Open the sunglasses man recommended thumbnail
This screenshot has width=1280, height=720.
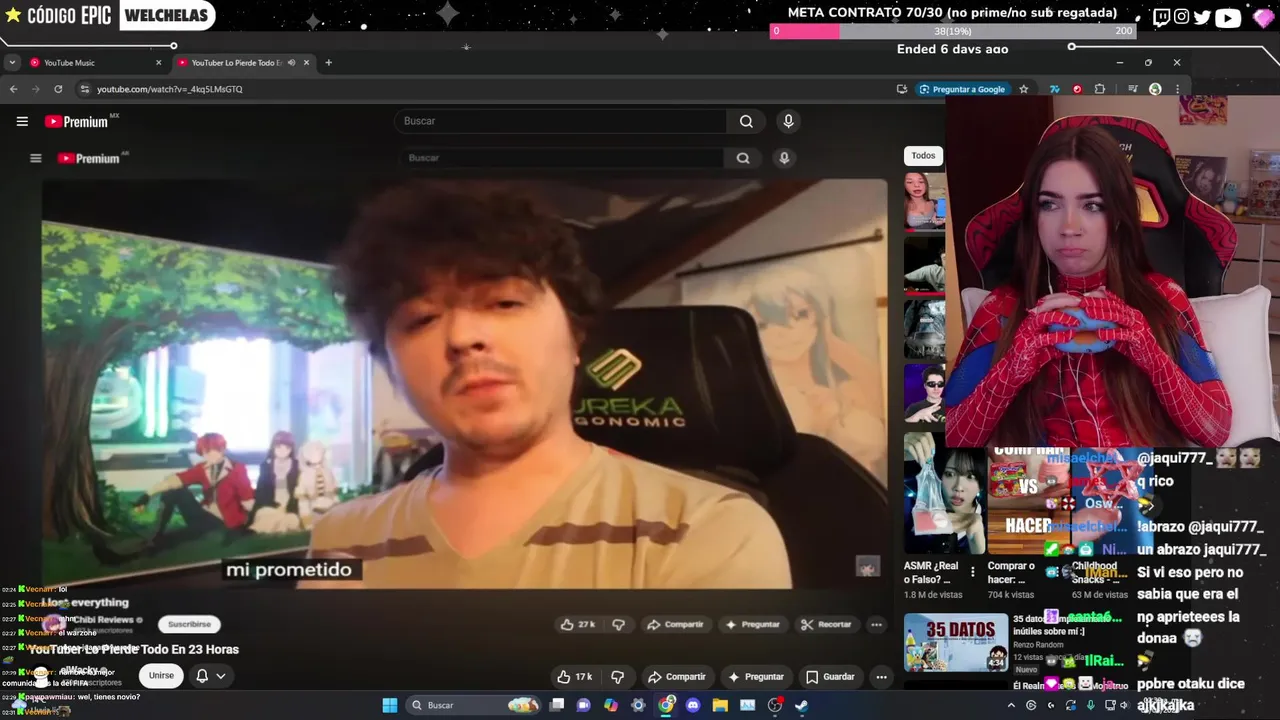click(925, 392)
